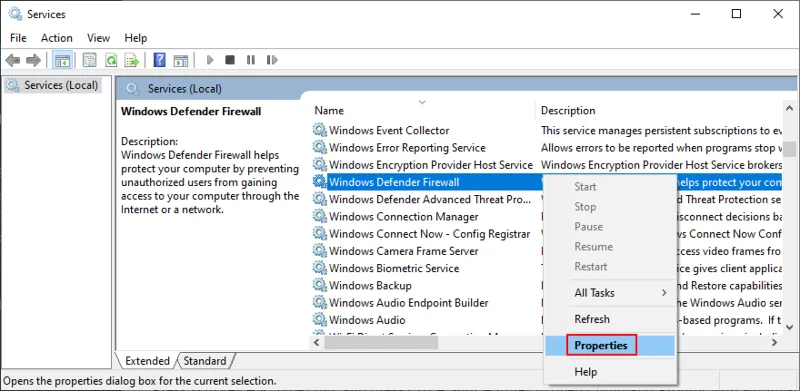Click the Services title bar gear icon
The height and width of the screenshot is (391, 800).
click(15, 14)
